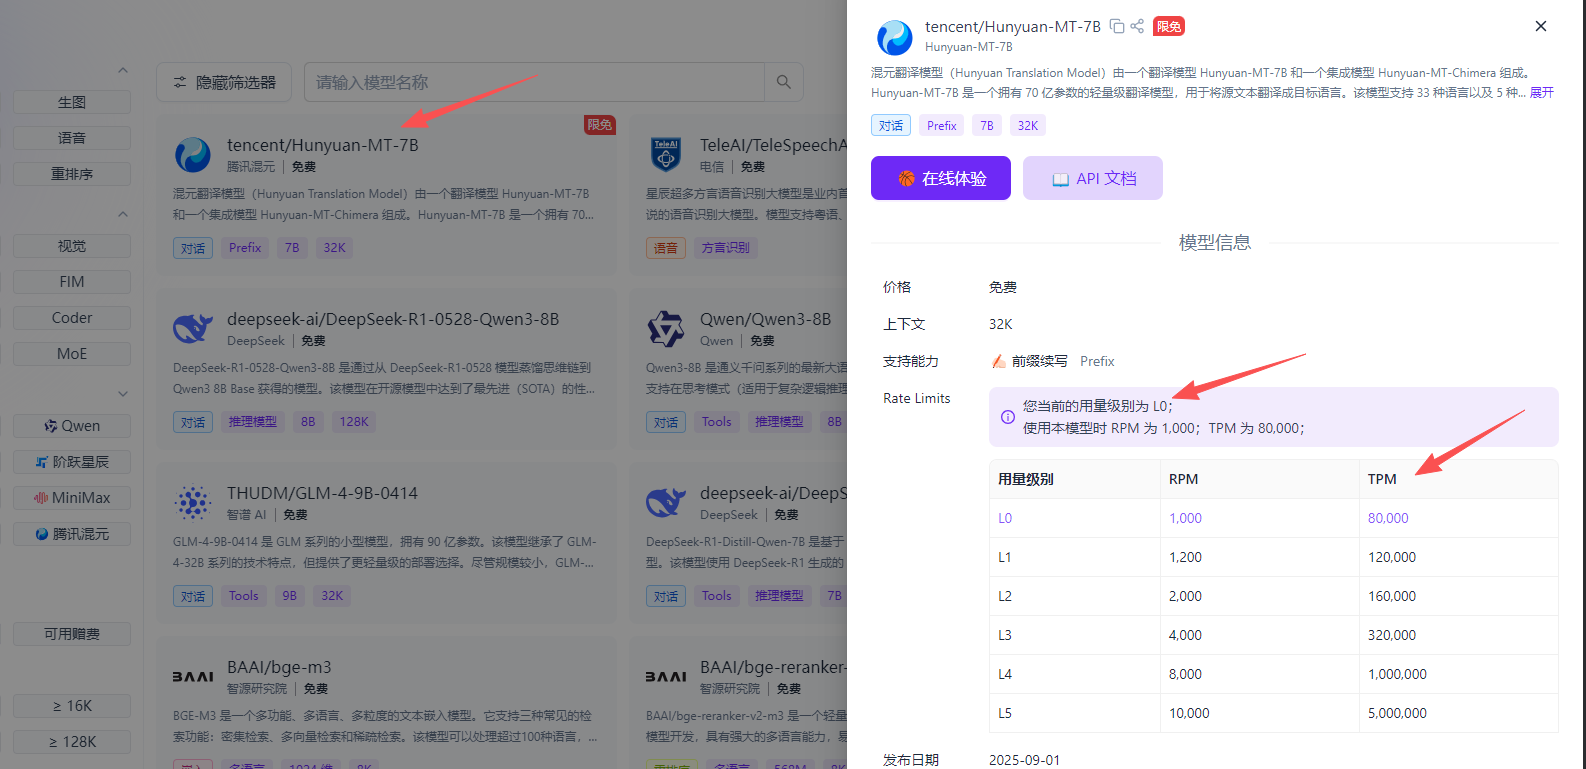Screen dimensions: 1586x769
Task: Click the 对话 tag in the detail panel
Action: (x=891, y=125)
